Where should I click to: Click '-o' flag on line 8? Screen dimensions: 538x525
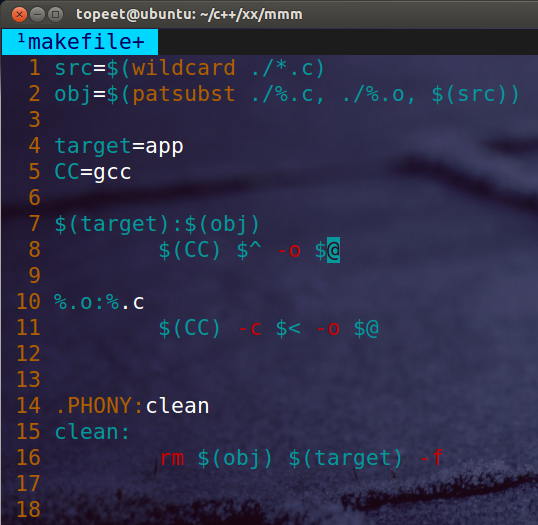[x=289, y=251]
